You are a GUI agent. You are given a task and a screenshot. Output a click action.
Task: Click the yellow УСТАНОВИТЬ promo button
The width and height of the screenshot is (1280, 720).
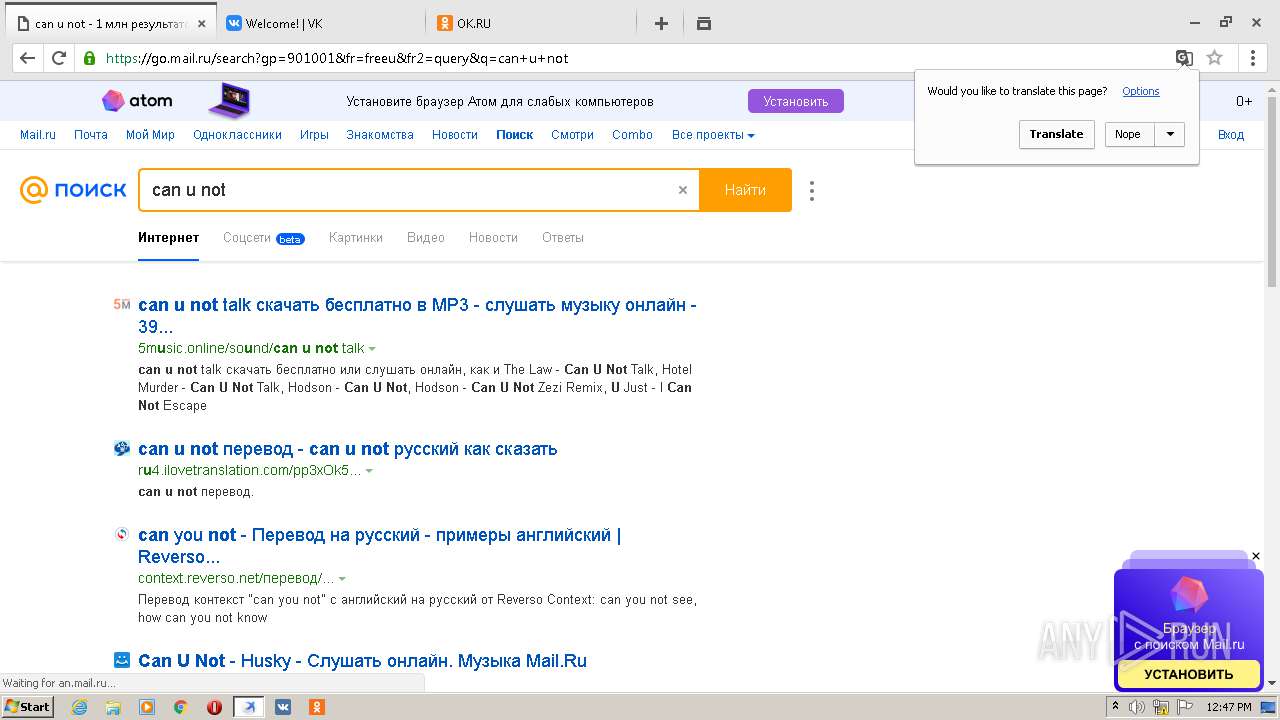(x=1188, y=674)
